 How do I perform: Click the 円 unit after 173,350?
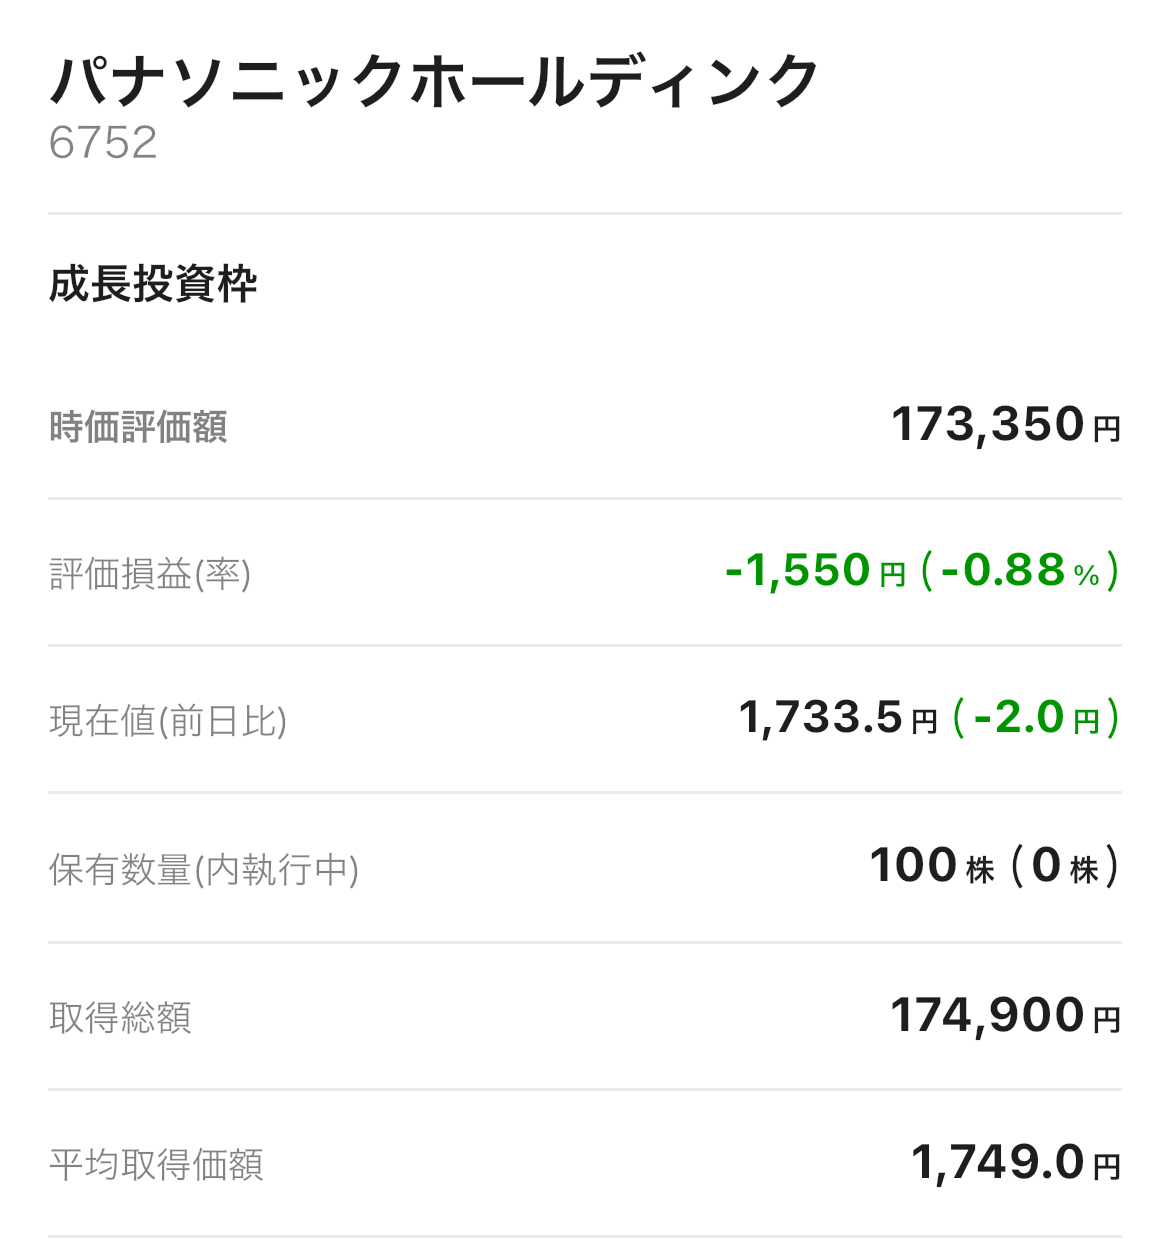click(1107, 430)
